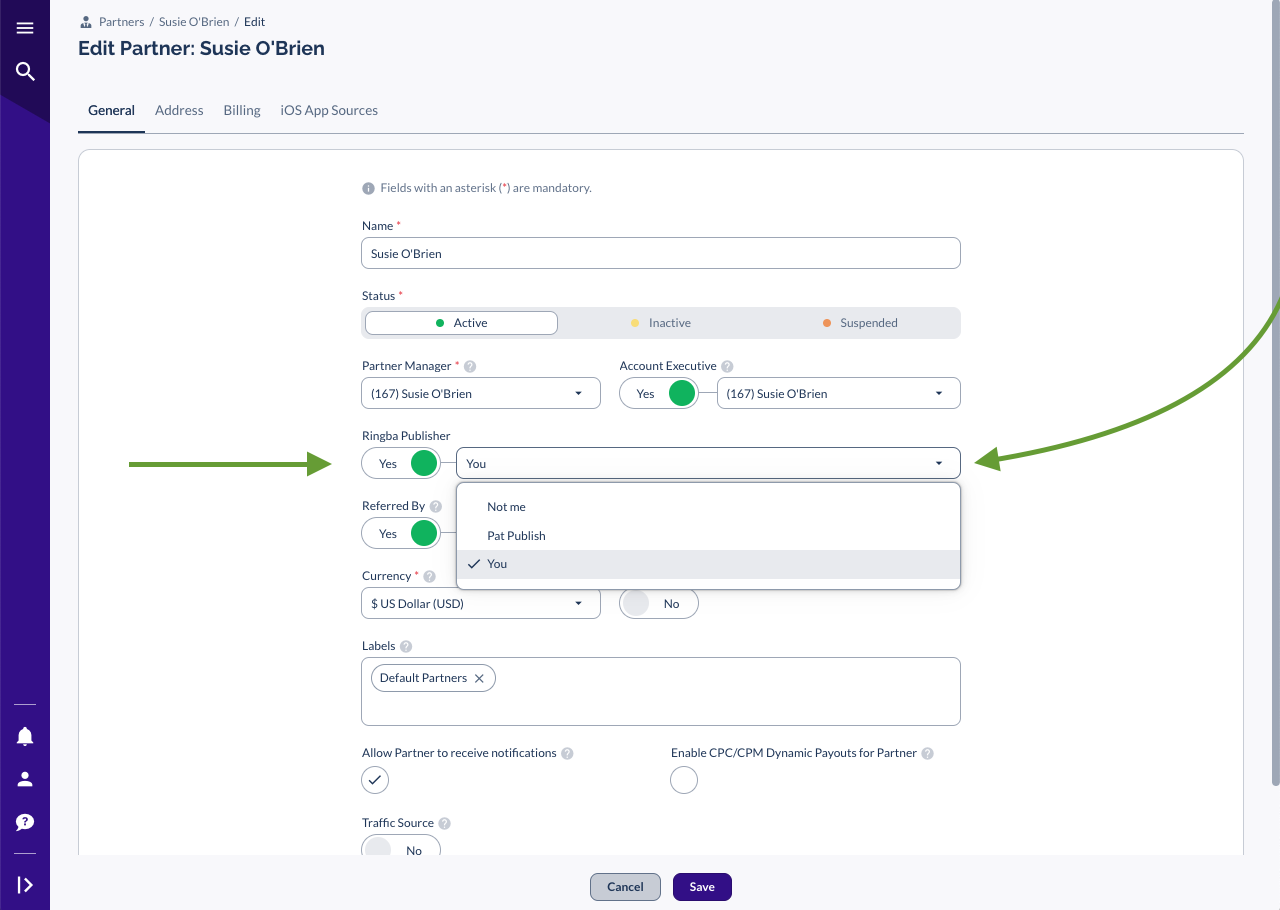Collapse the Ringba Publisher dropdown showing You
This screenshot has height=910, width=1280.
(x=708, y=463)
